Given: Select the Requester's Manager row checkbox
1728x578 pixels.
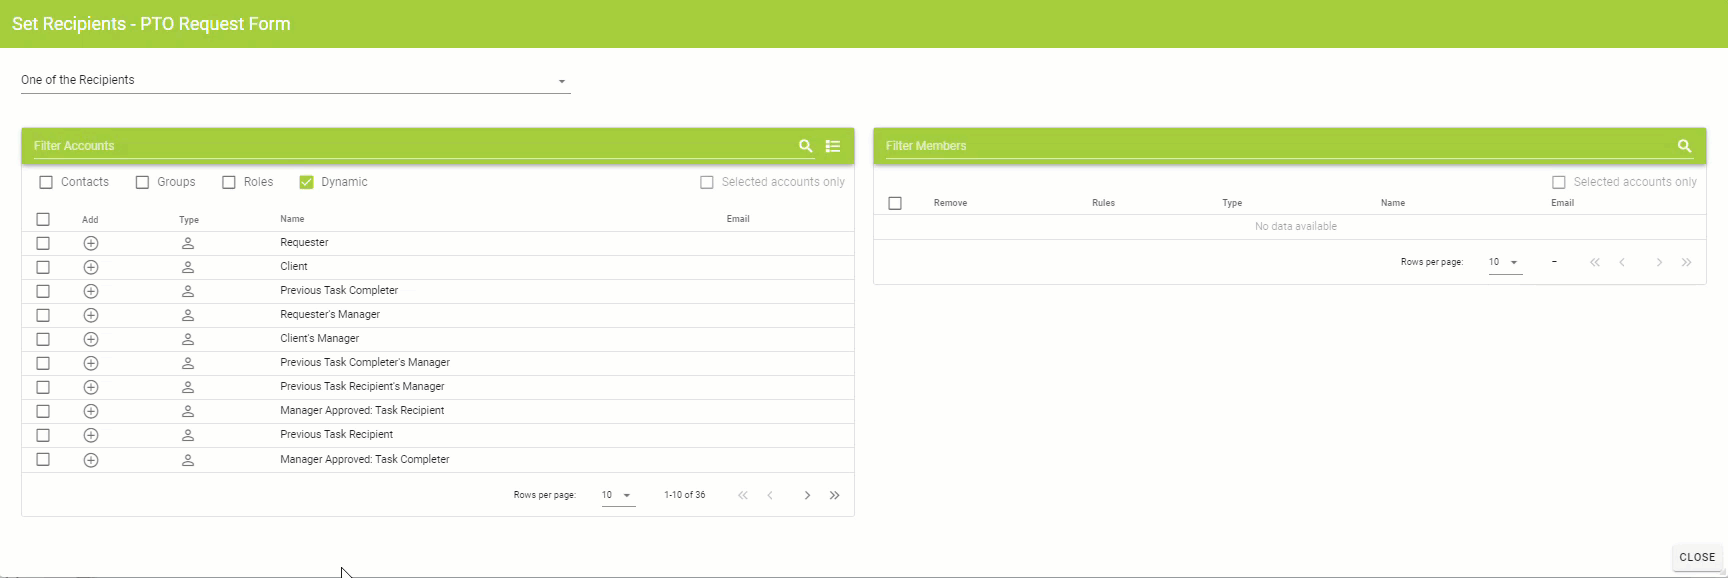Looking at the screenshot, I should tap(43, 315).
